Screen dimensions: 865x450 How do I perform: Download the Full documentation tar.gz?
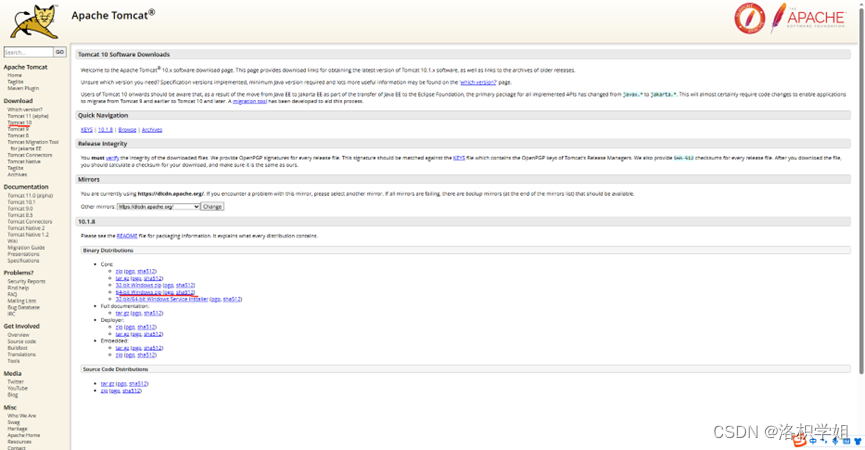point(122,313)
